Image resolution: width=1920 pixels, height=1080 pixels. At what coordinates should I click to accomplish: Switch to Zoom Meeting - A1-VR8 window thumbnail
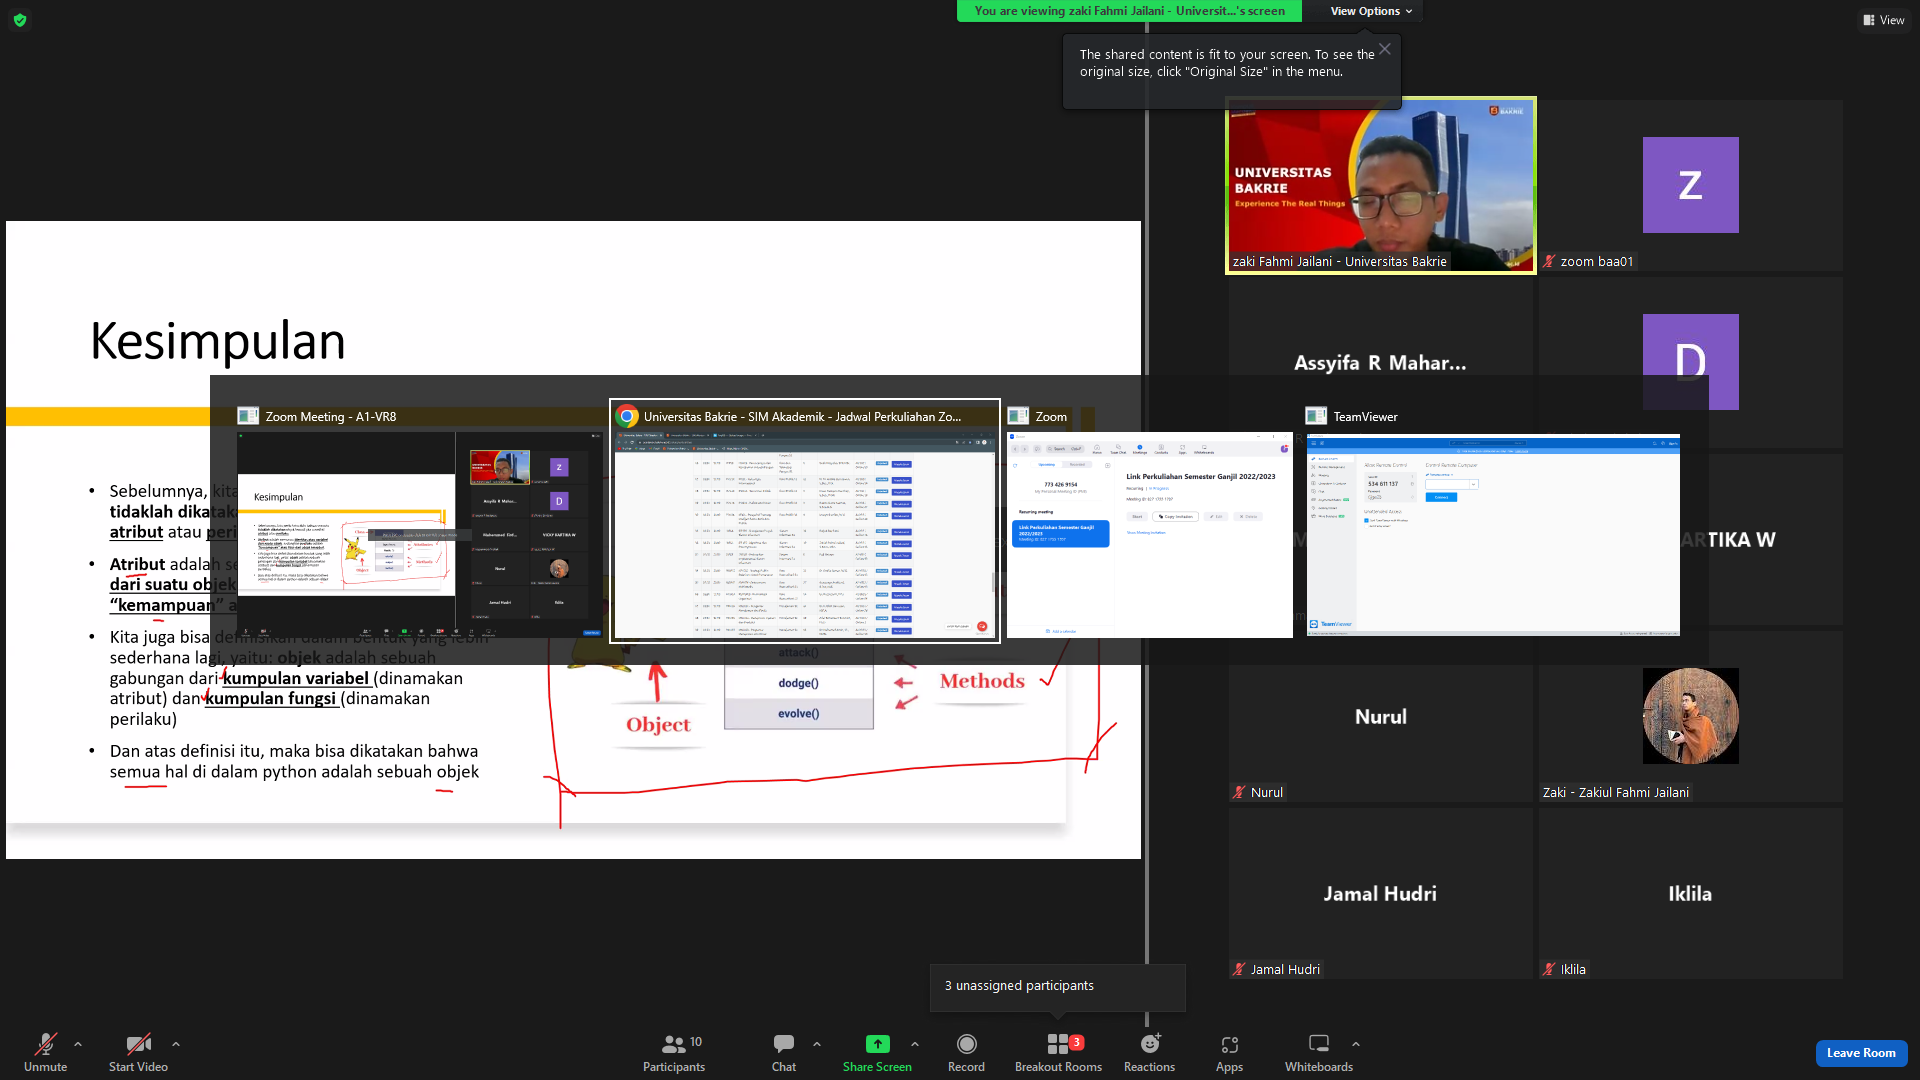[420, 534]
